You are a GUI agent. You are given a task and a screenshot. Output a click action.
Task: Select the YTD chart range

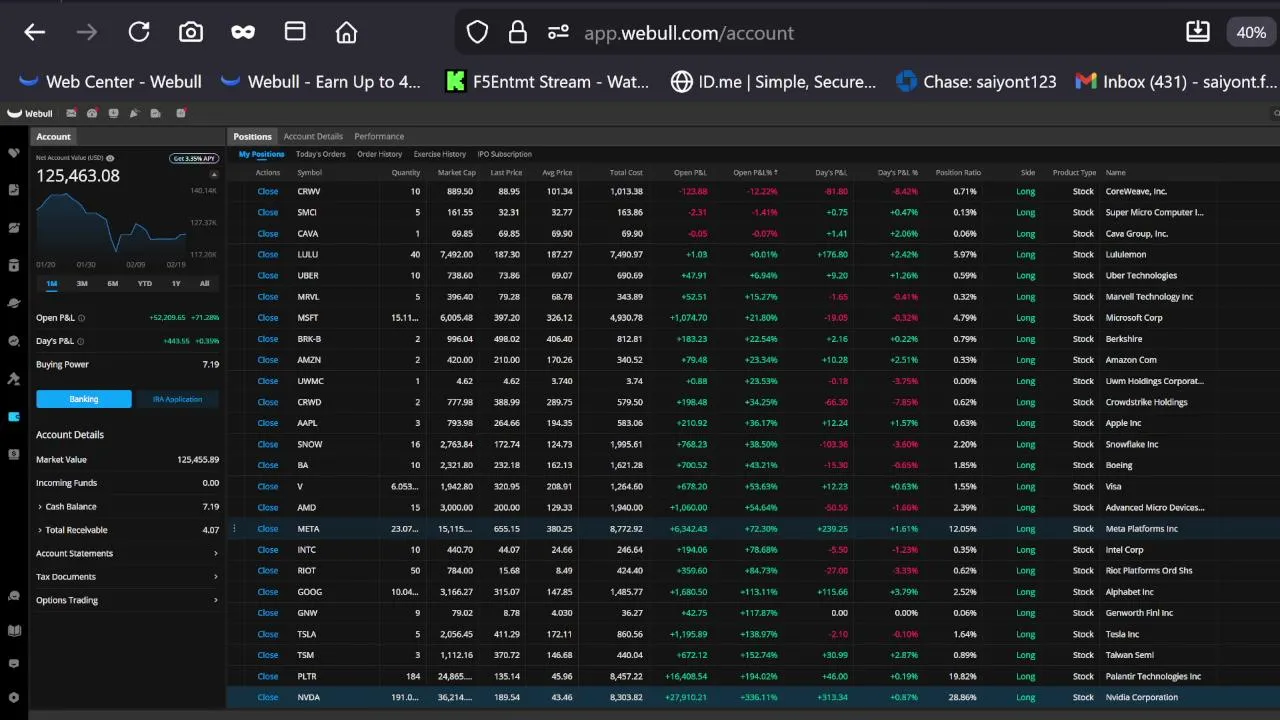pos(145,283)
